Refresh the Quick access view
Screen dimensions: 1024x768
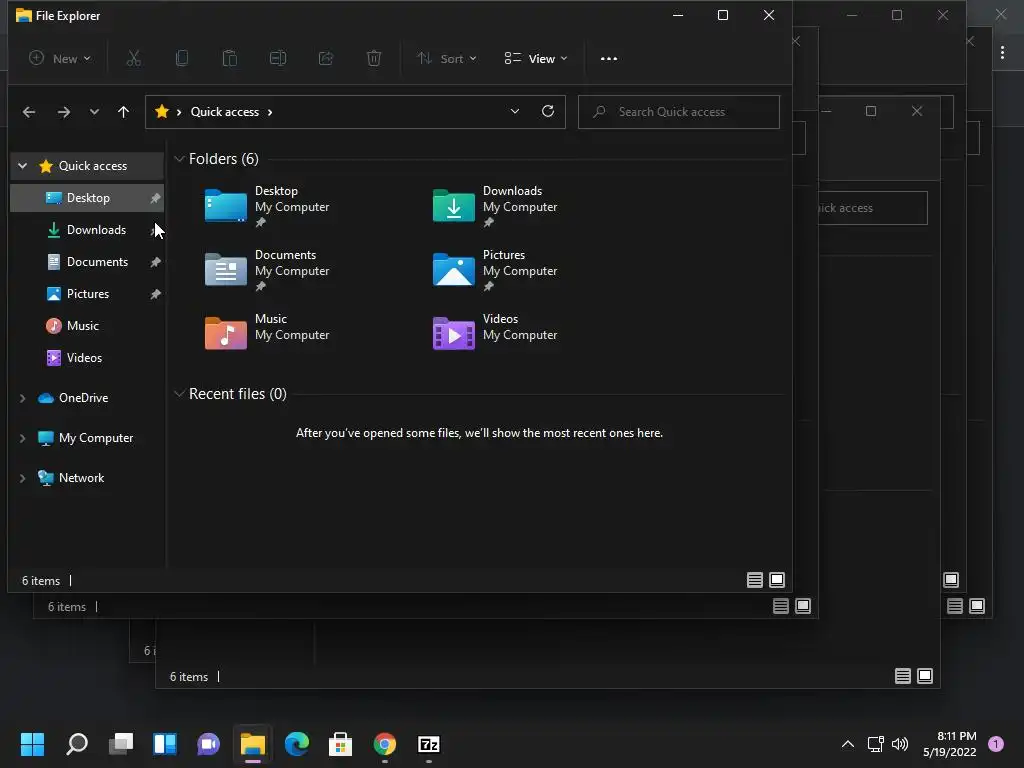tap(548, 111)
